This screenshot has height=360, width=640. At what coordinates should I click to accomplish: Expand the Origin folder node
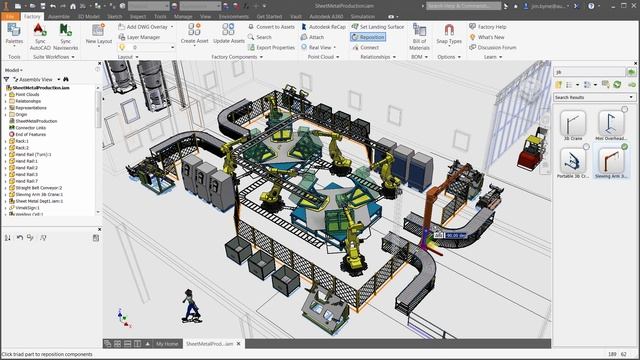pos(6,114)
